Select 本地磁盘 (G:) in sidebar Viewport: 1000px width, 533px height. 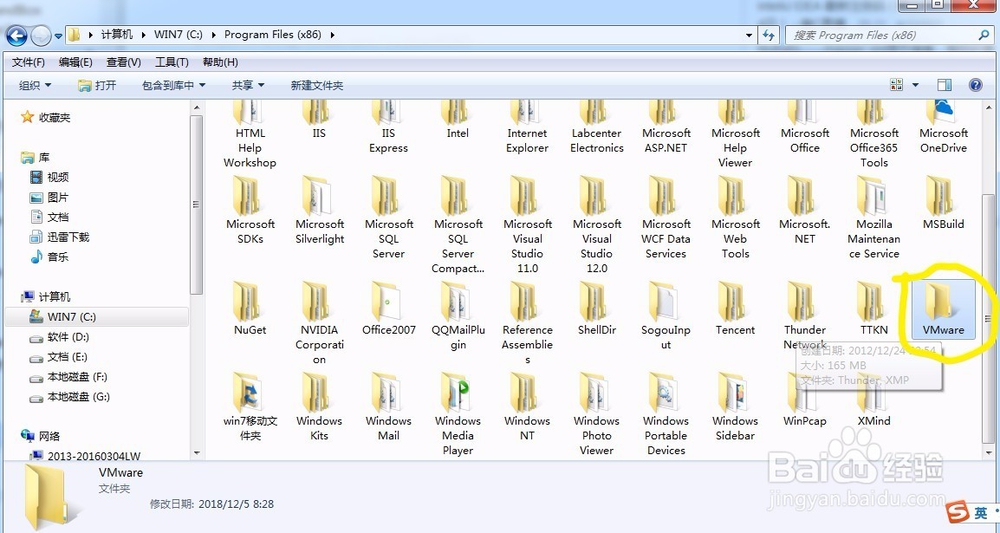pos(70,397)
